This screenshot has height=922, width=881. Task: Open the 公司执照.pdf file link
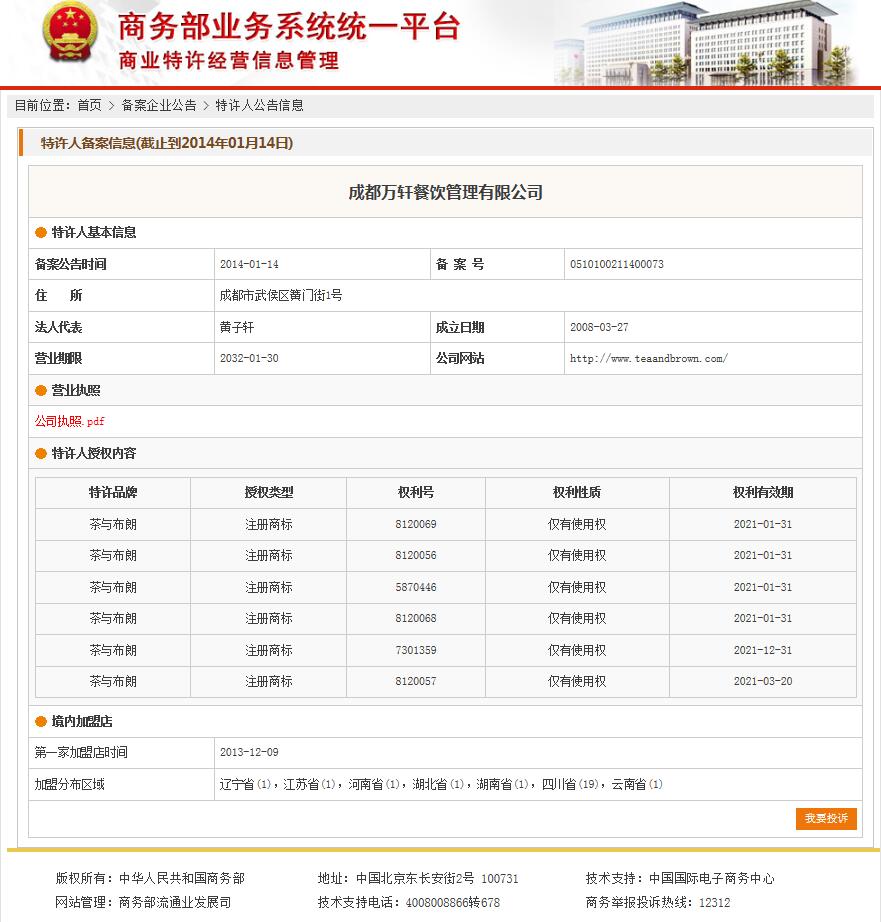point(70,421)
